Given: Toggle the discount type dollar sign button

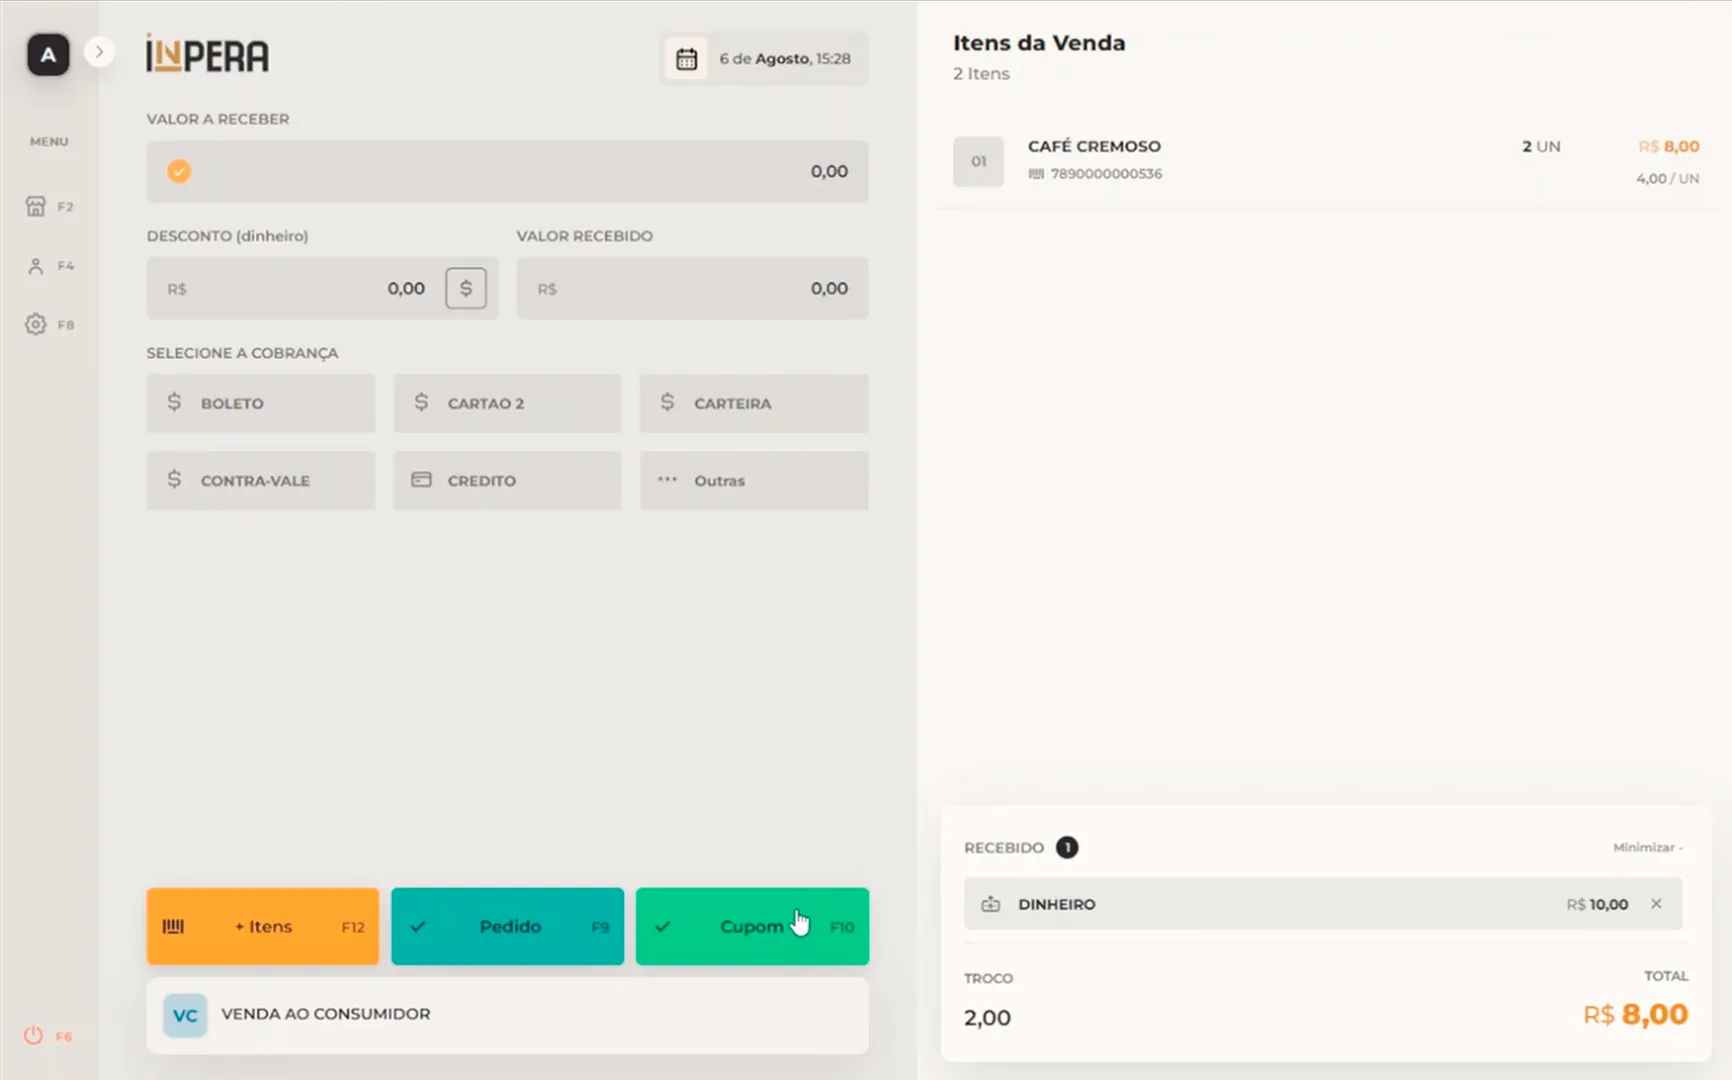Looking at the screenshot, I should click(465, 288).
